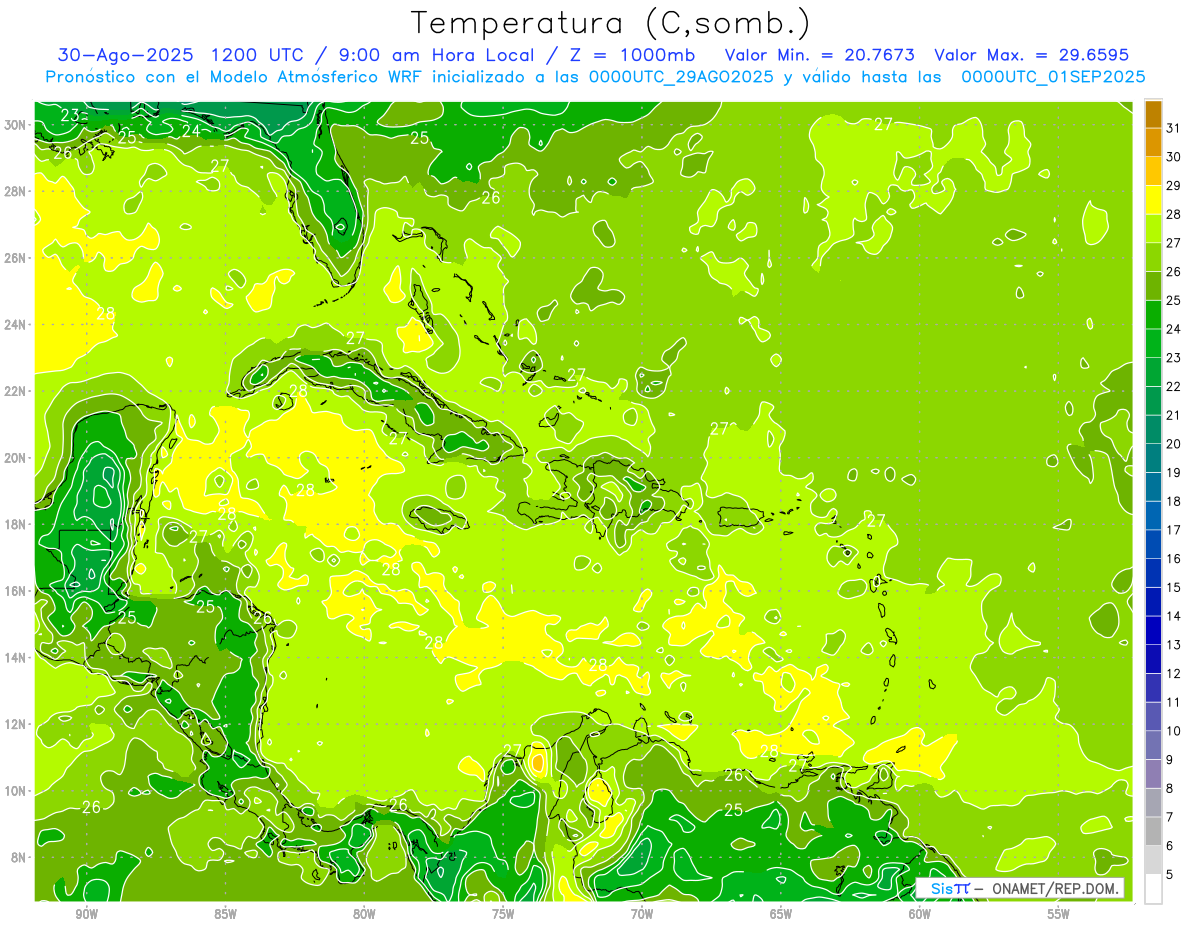The image size is (1200, 927).
Task: Click the '65W' longitude axis label
Action: (781, 913)
